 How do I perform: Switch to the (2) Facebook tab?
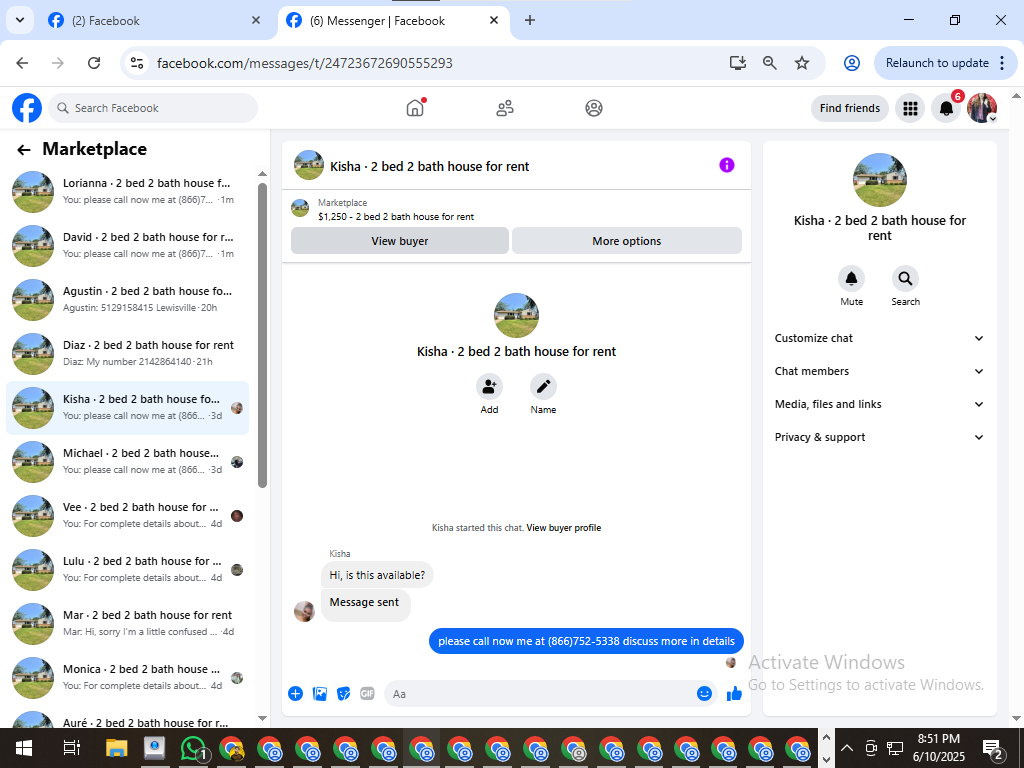(x=154, y=21)
